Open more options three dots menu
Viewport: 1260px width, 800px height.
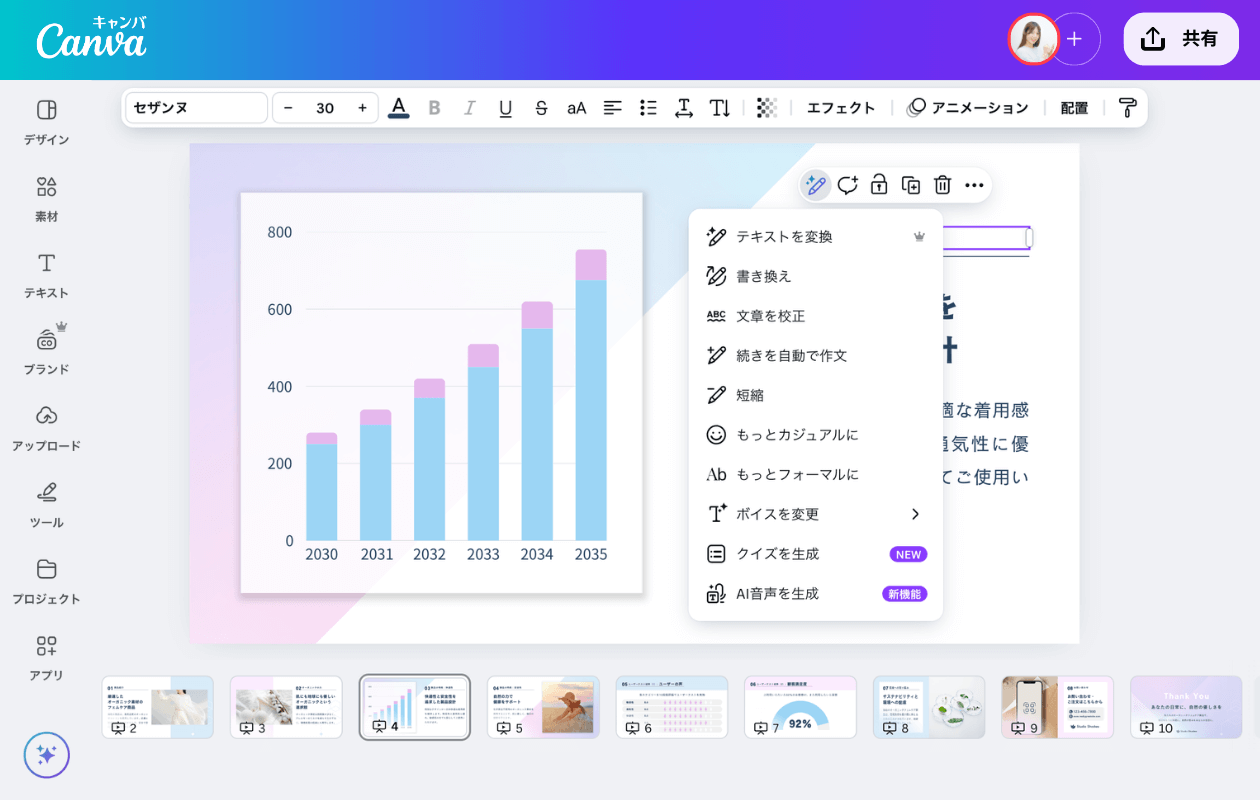[x=974, y=185]
